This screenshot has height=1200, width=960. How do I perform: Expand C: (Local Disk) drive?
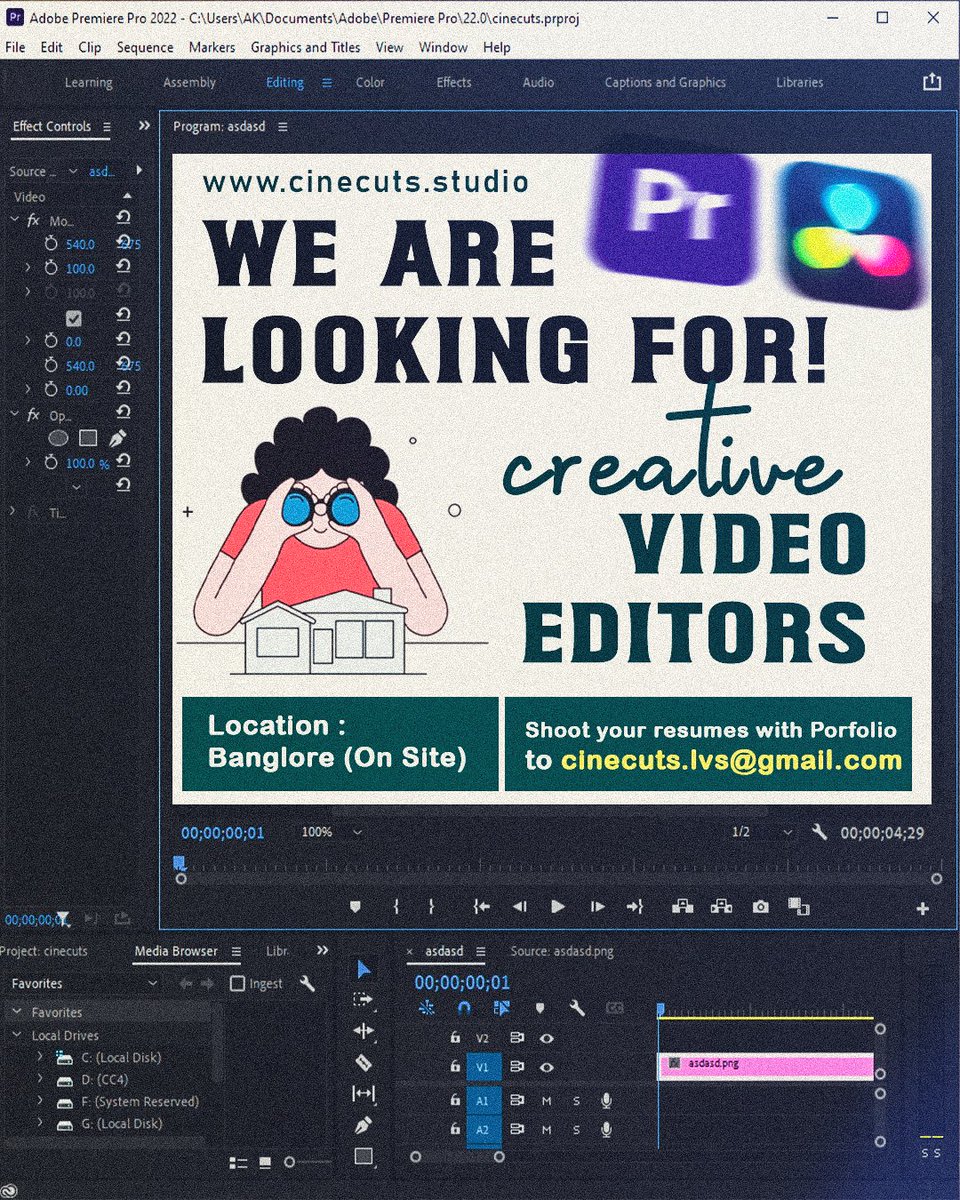(x=40, y=1057)
